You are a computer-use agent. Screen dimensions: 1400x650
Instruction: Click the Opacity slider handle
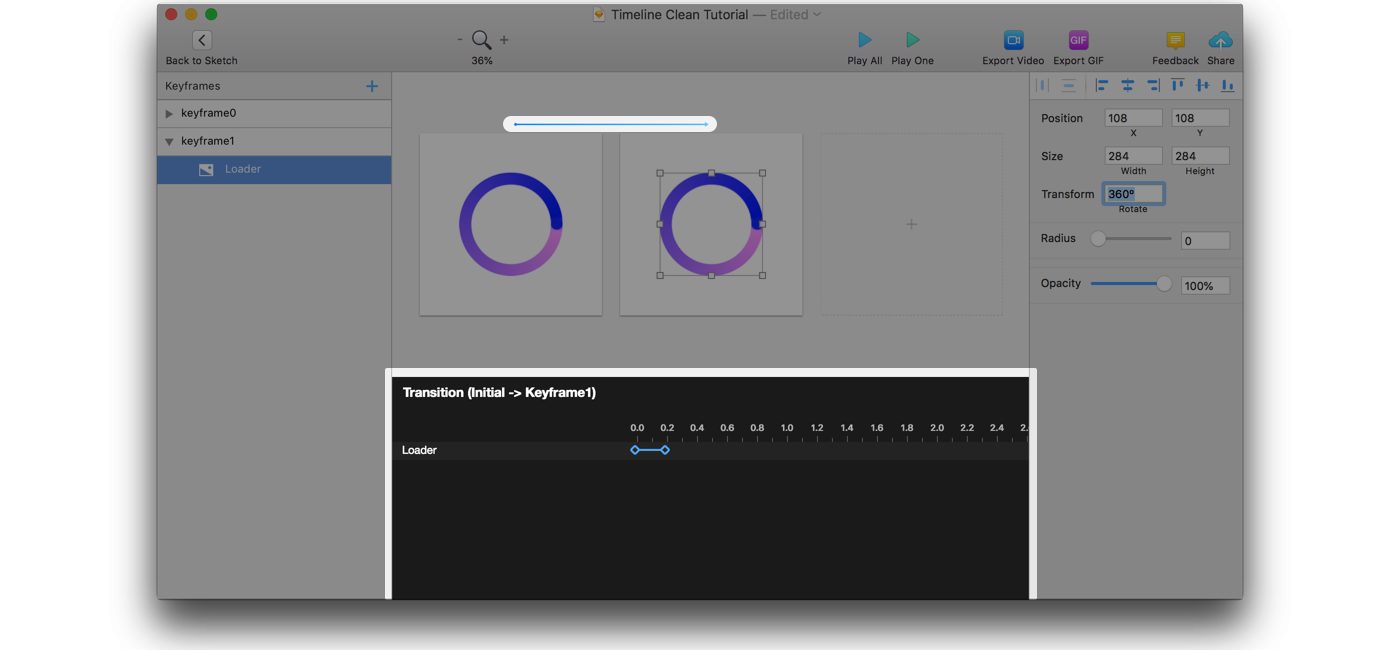coord(1164,284)
